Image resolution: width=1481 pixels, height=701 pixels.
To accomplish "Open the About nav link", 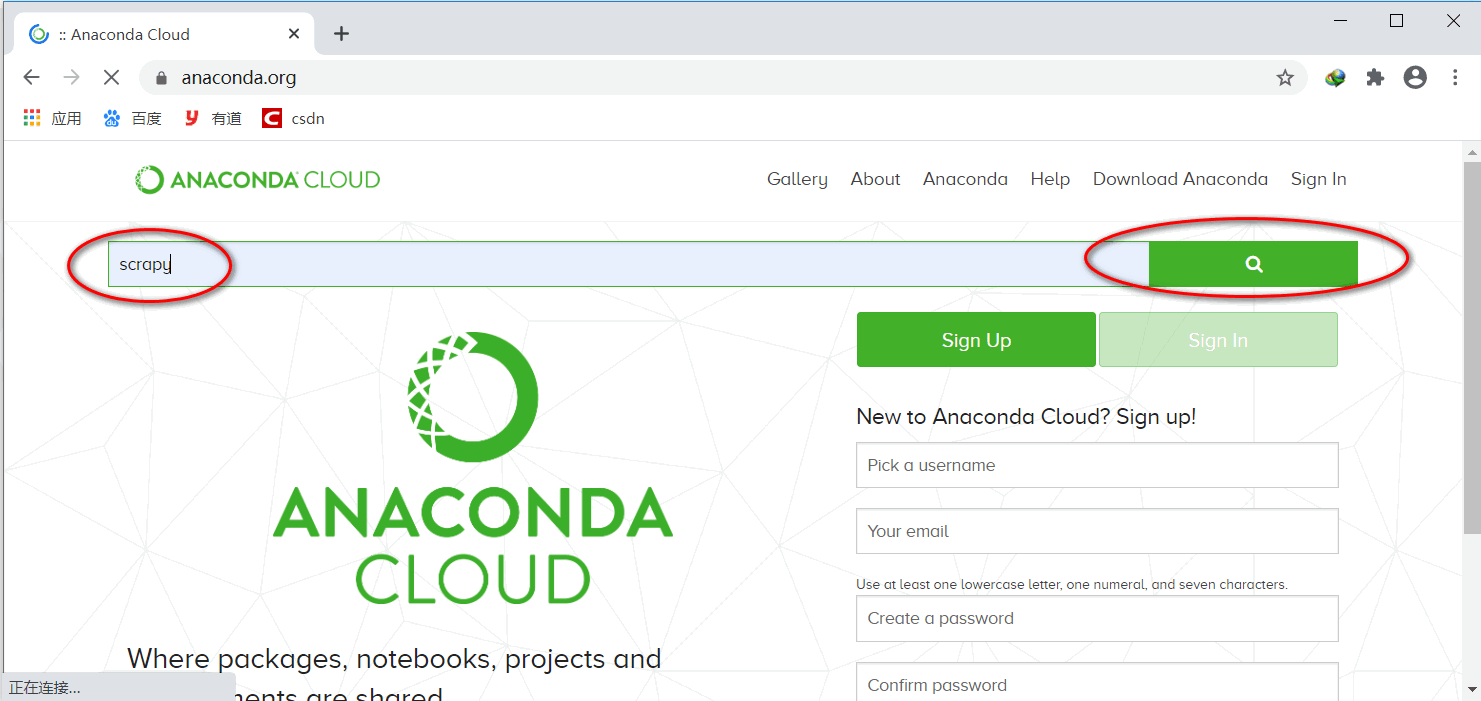I will tap(875, 179).
